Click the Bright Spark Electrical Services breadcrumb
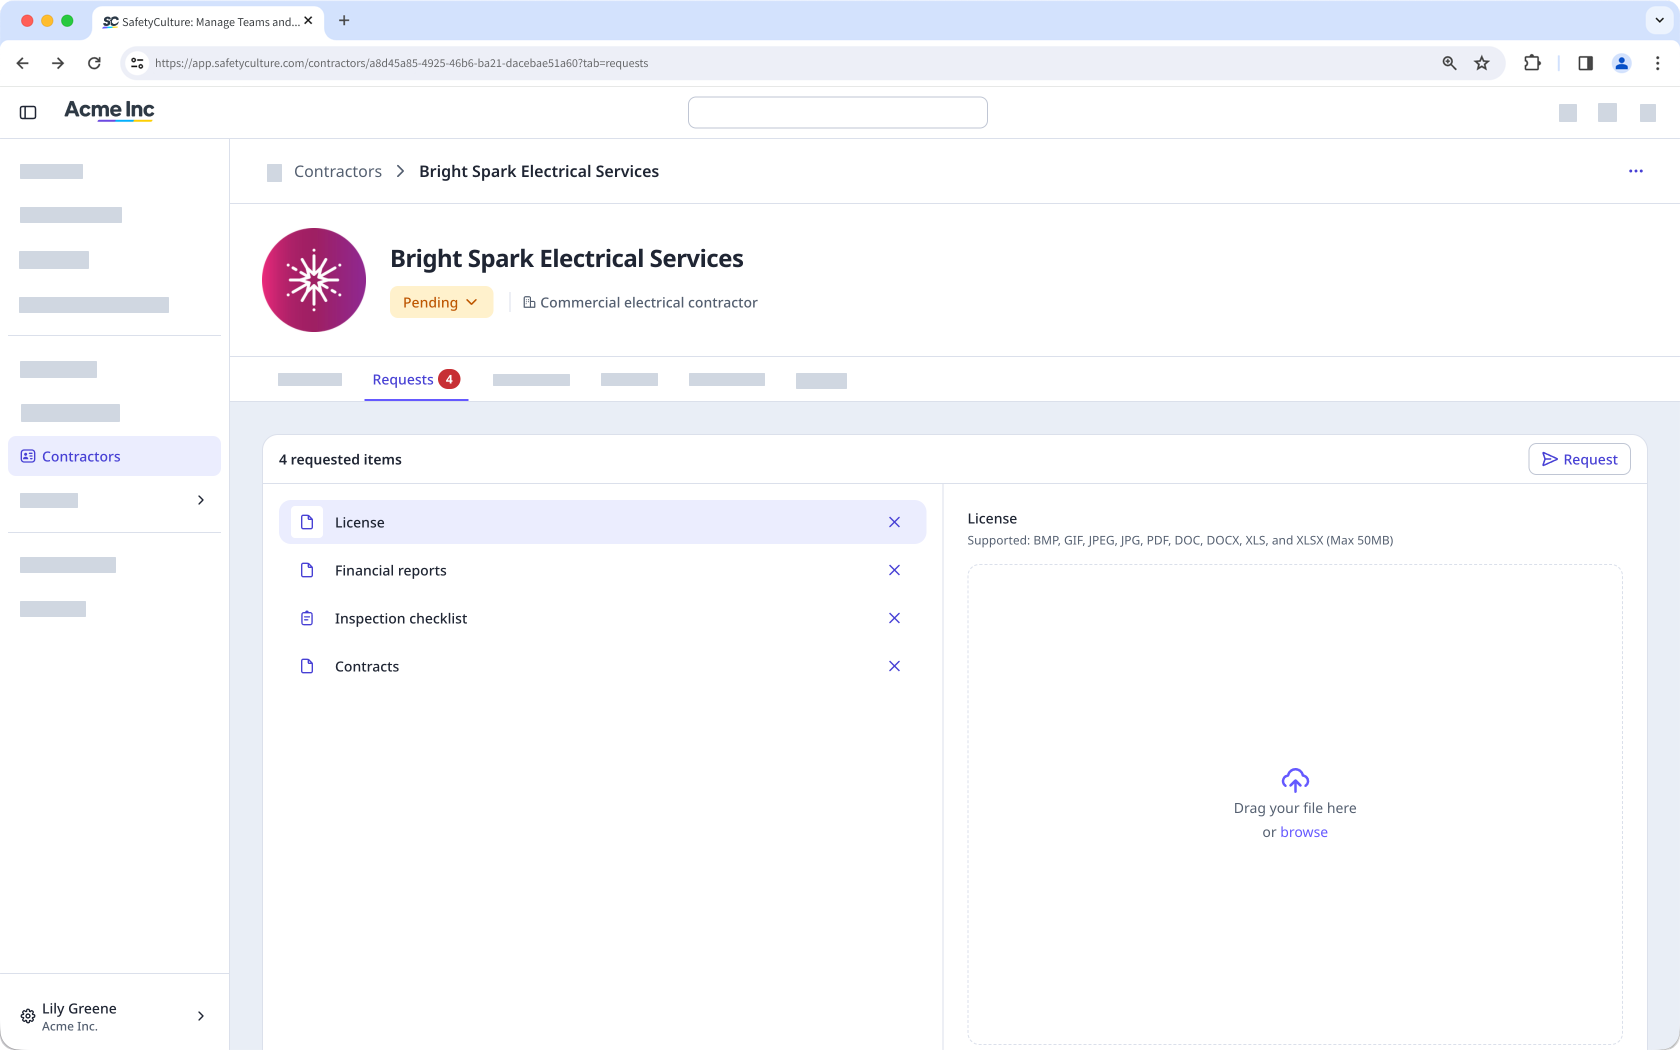 pyautogui.click(x=539, y=171)
